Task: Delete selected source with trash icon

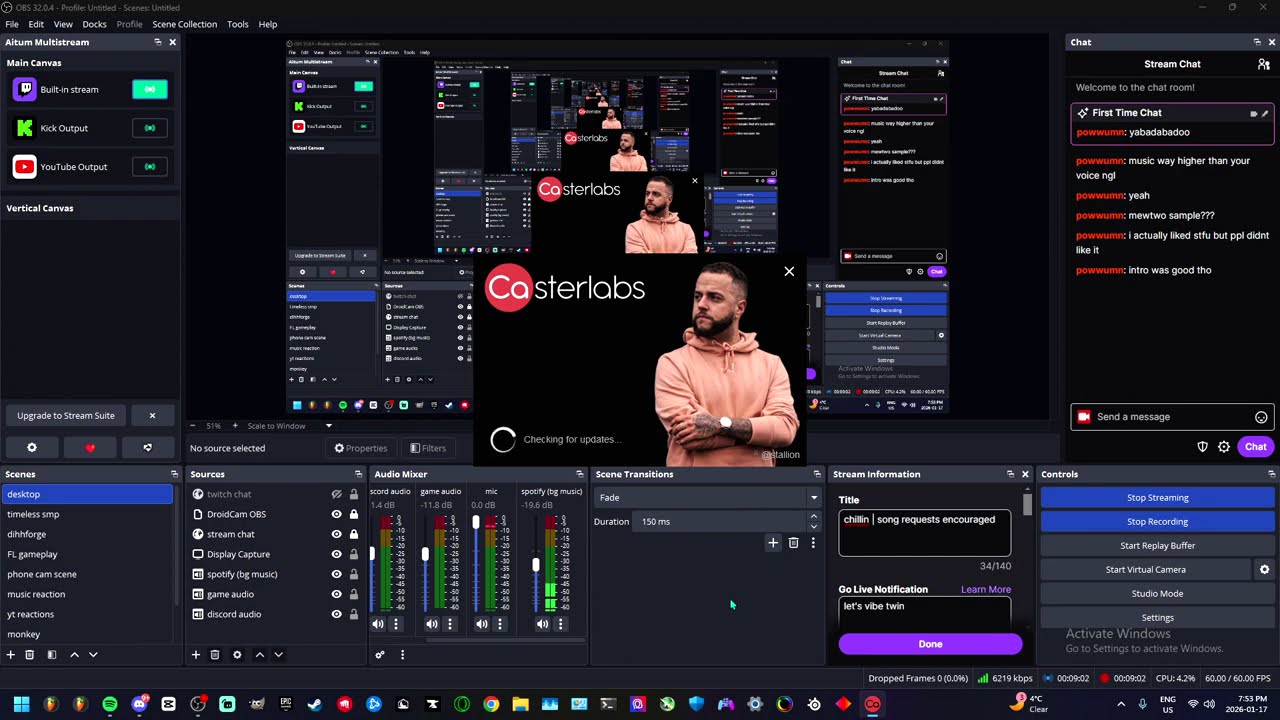Action: (x=215, y=655)
